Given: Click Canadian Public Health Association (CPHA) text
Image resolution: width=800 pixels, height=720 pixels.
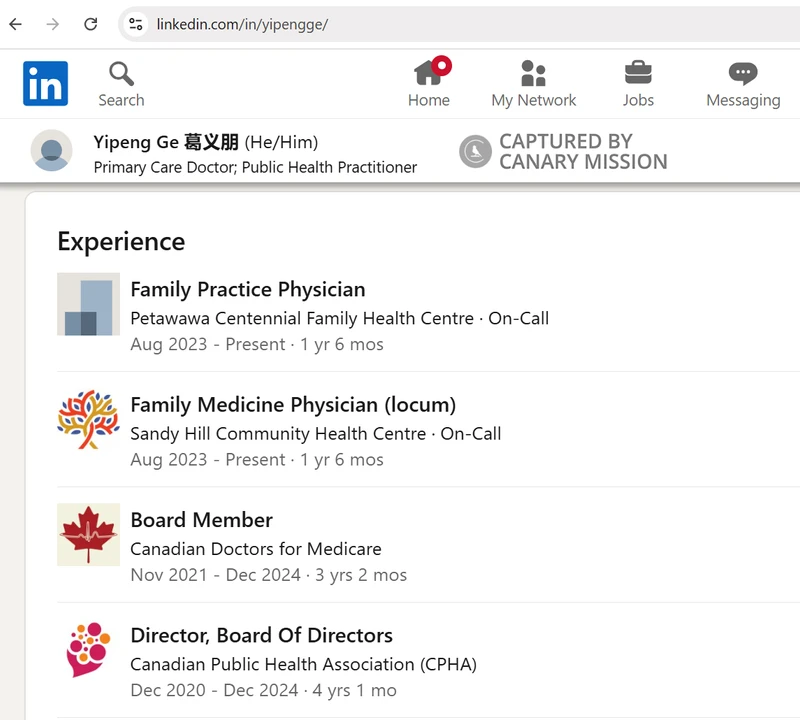Looking at the screenshot, I should click(x=304, y=664).
